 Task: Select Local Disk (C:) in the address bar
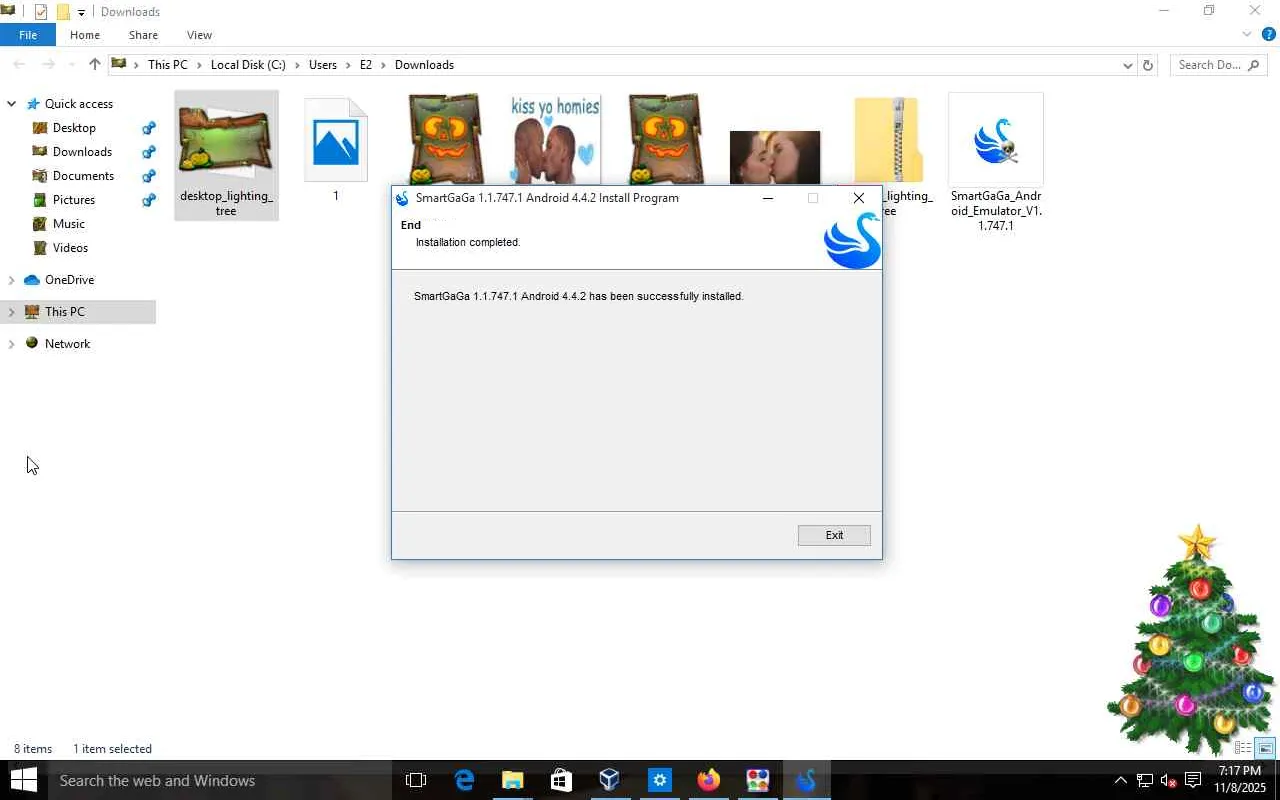pyautogui.click(x=248, y=65)
